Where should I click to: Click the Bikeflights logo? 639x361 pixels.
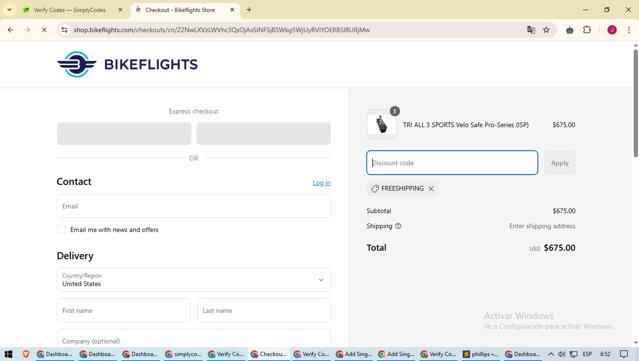click(x=128, y=64)
